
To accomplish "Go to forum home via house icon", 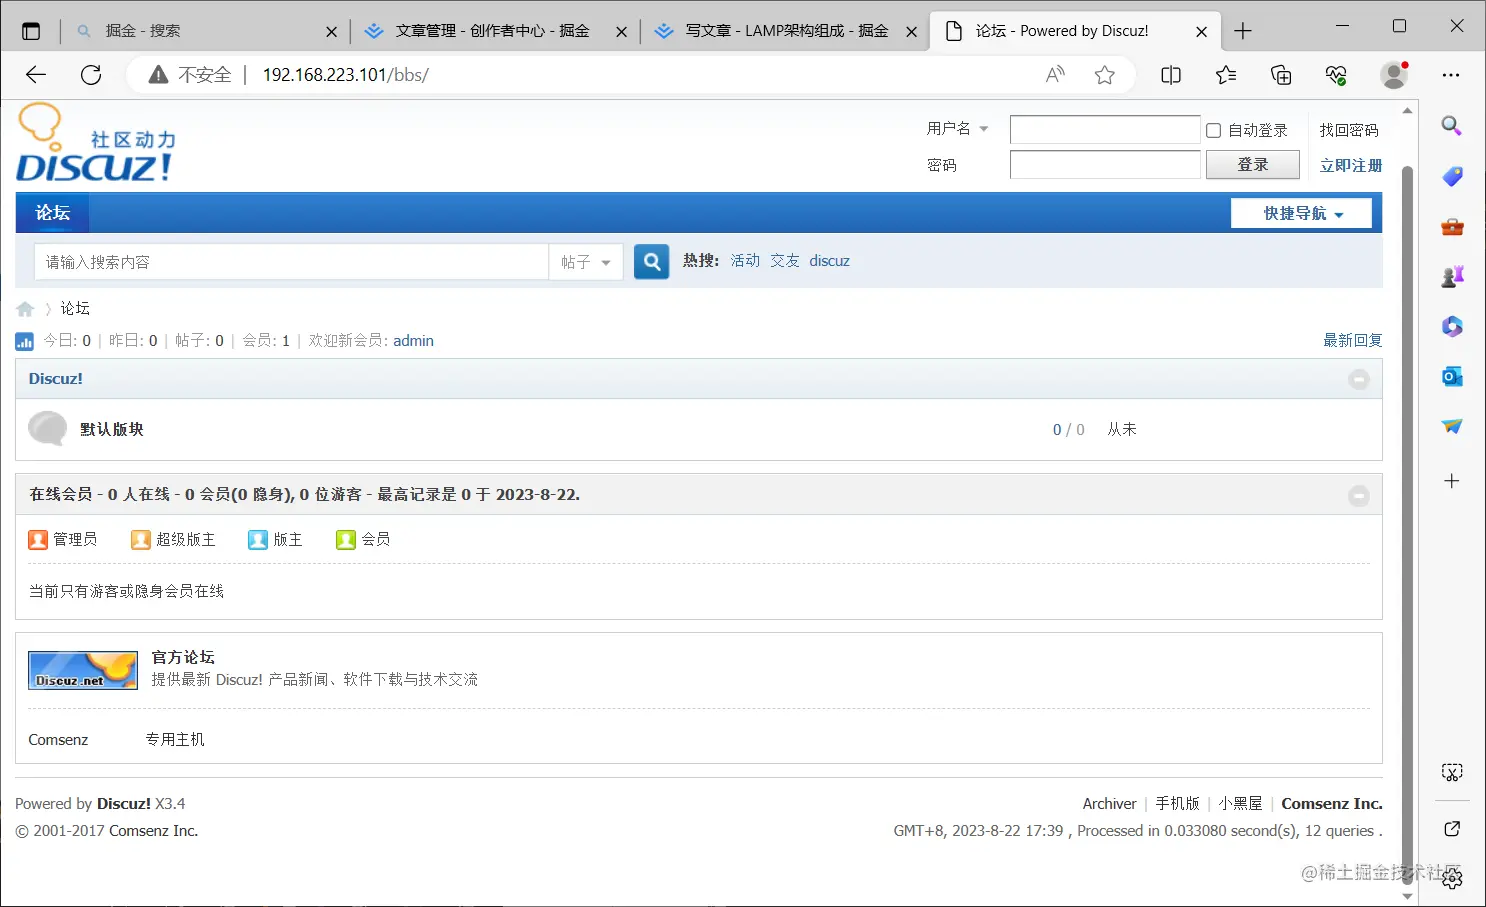I will coord(25,309).
